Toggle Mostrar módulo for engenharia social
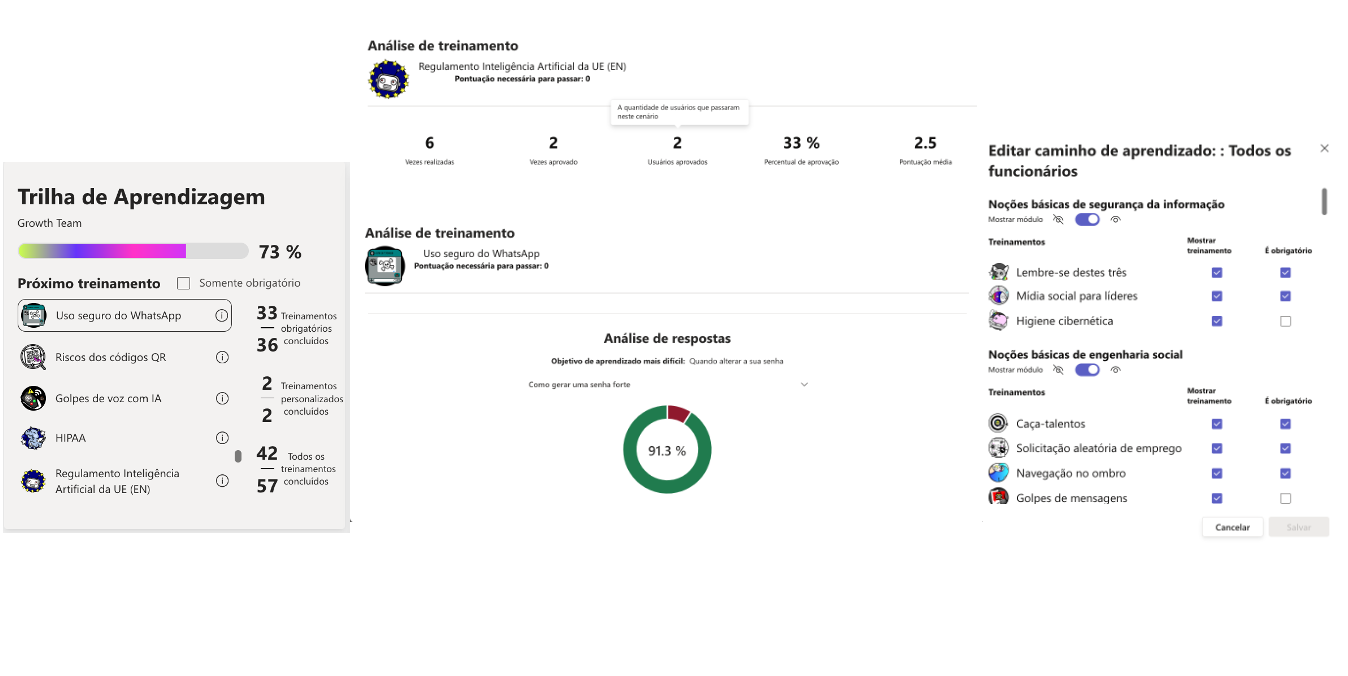Image resolution: width=1348 pixels, height=676 pixels. click(x=1087, y=370)
